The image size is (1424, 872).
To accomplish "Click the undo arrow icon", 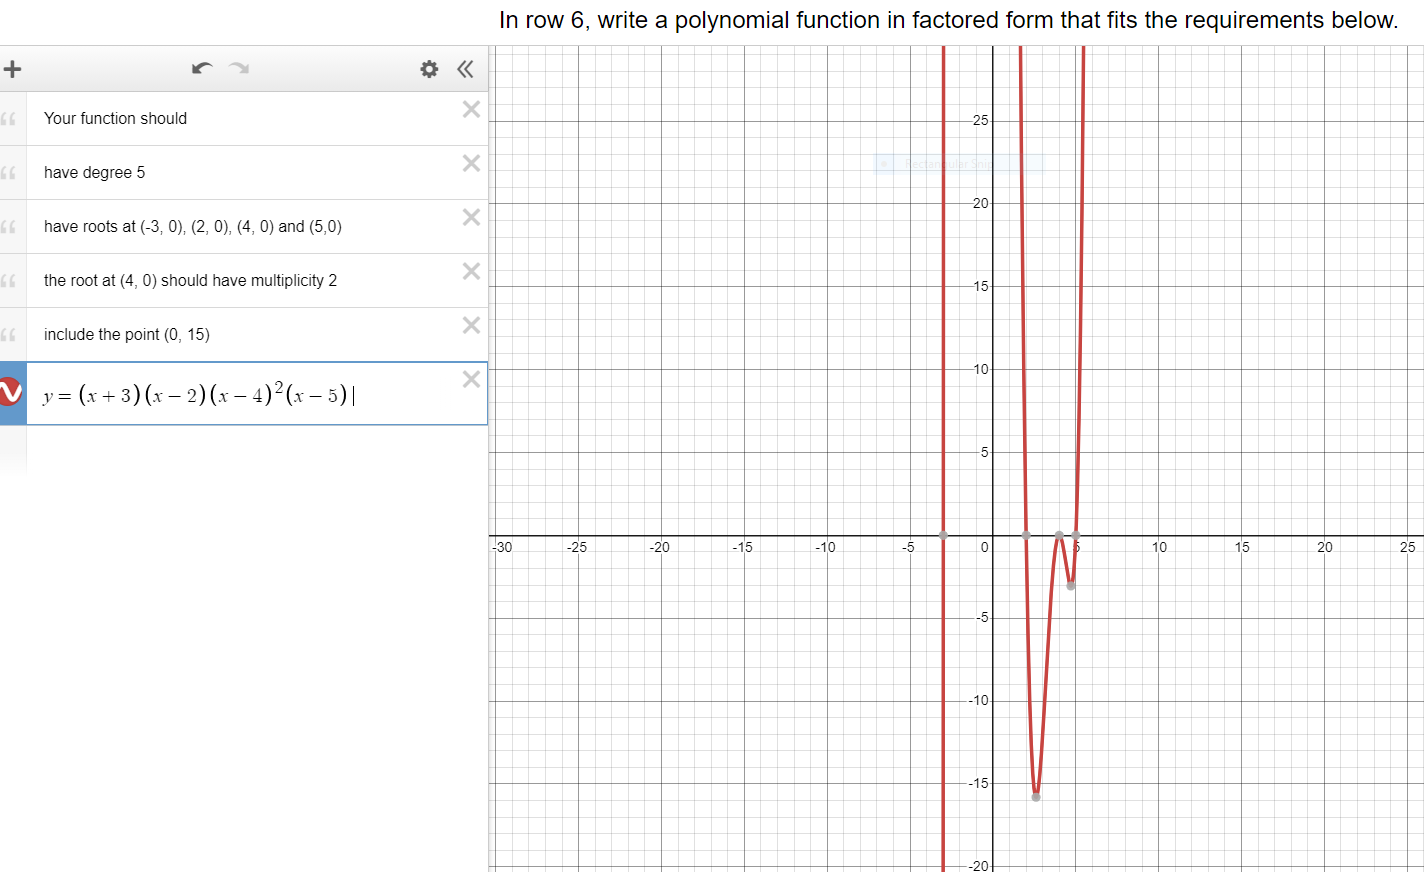I will click(201, 69).
